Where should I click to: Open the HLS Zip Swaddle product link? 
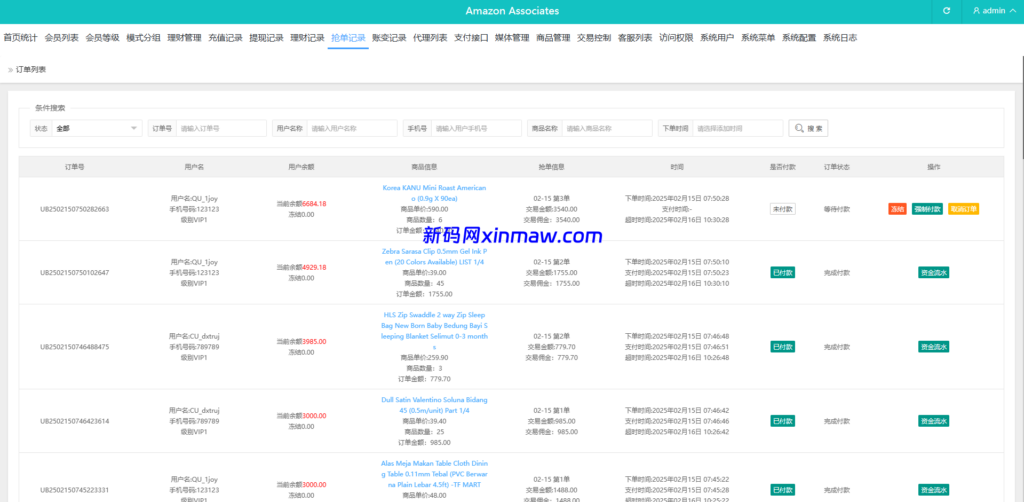(x=434, y=331)
